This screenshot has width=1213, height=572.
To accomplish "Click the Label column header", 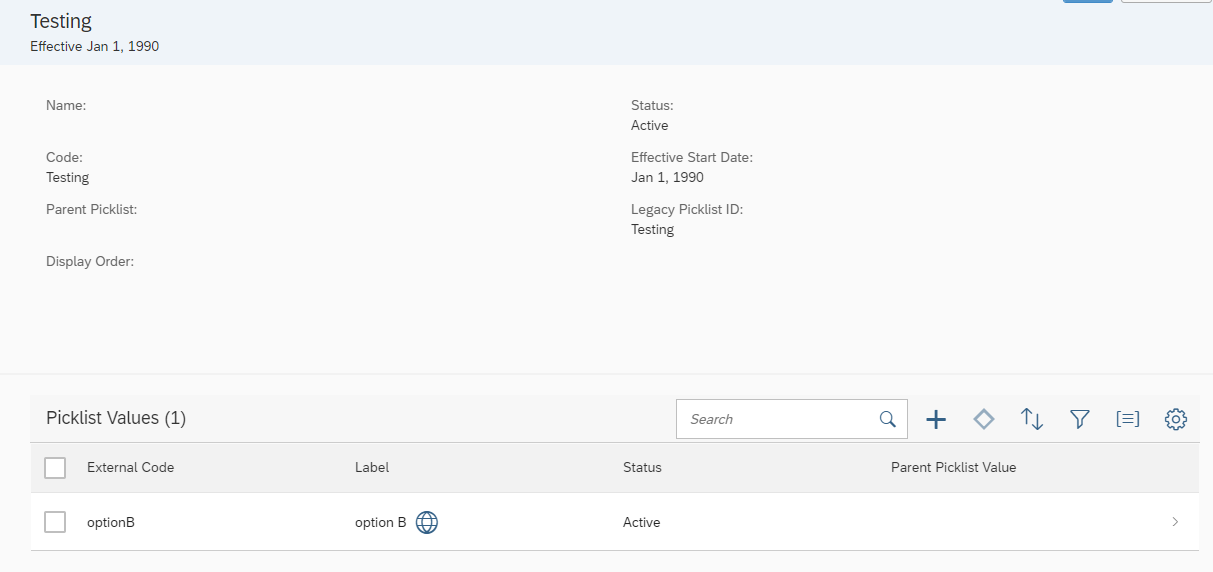I will click(x=372, y=467).
